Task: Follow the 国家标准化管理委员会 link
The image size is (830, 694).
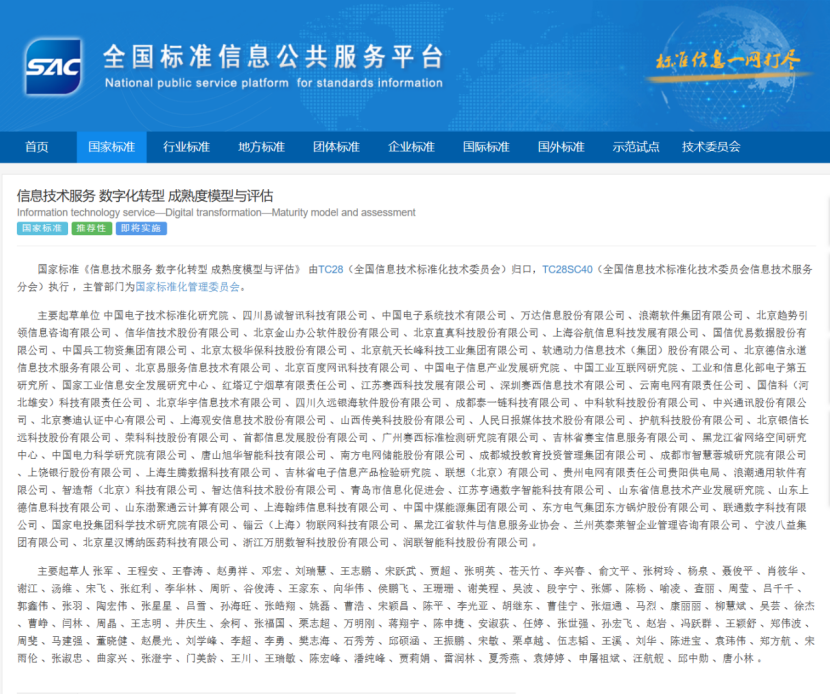Action: coord(188,287)
